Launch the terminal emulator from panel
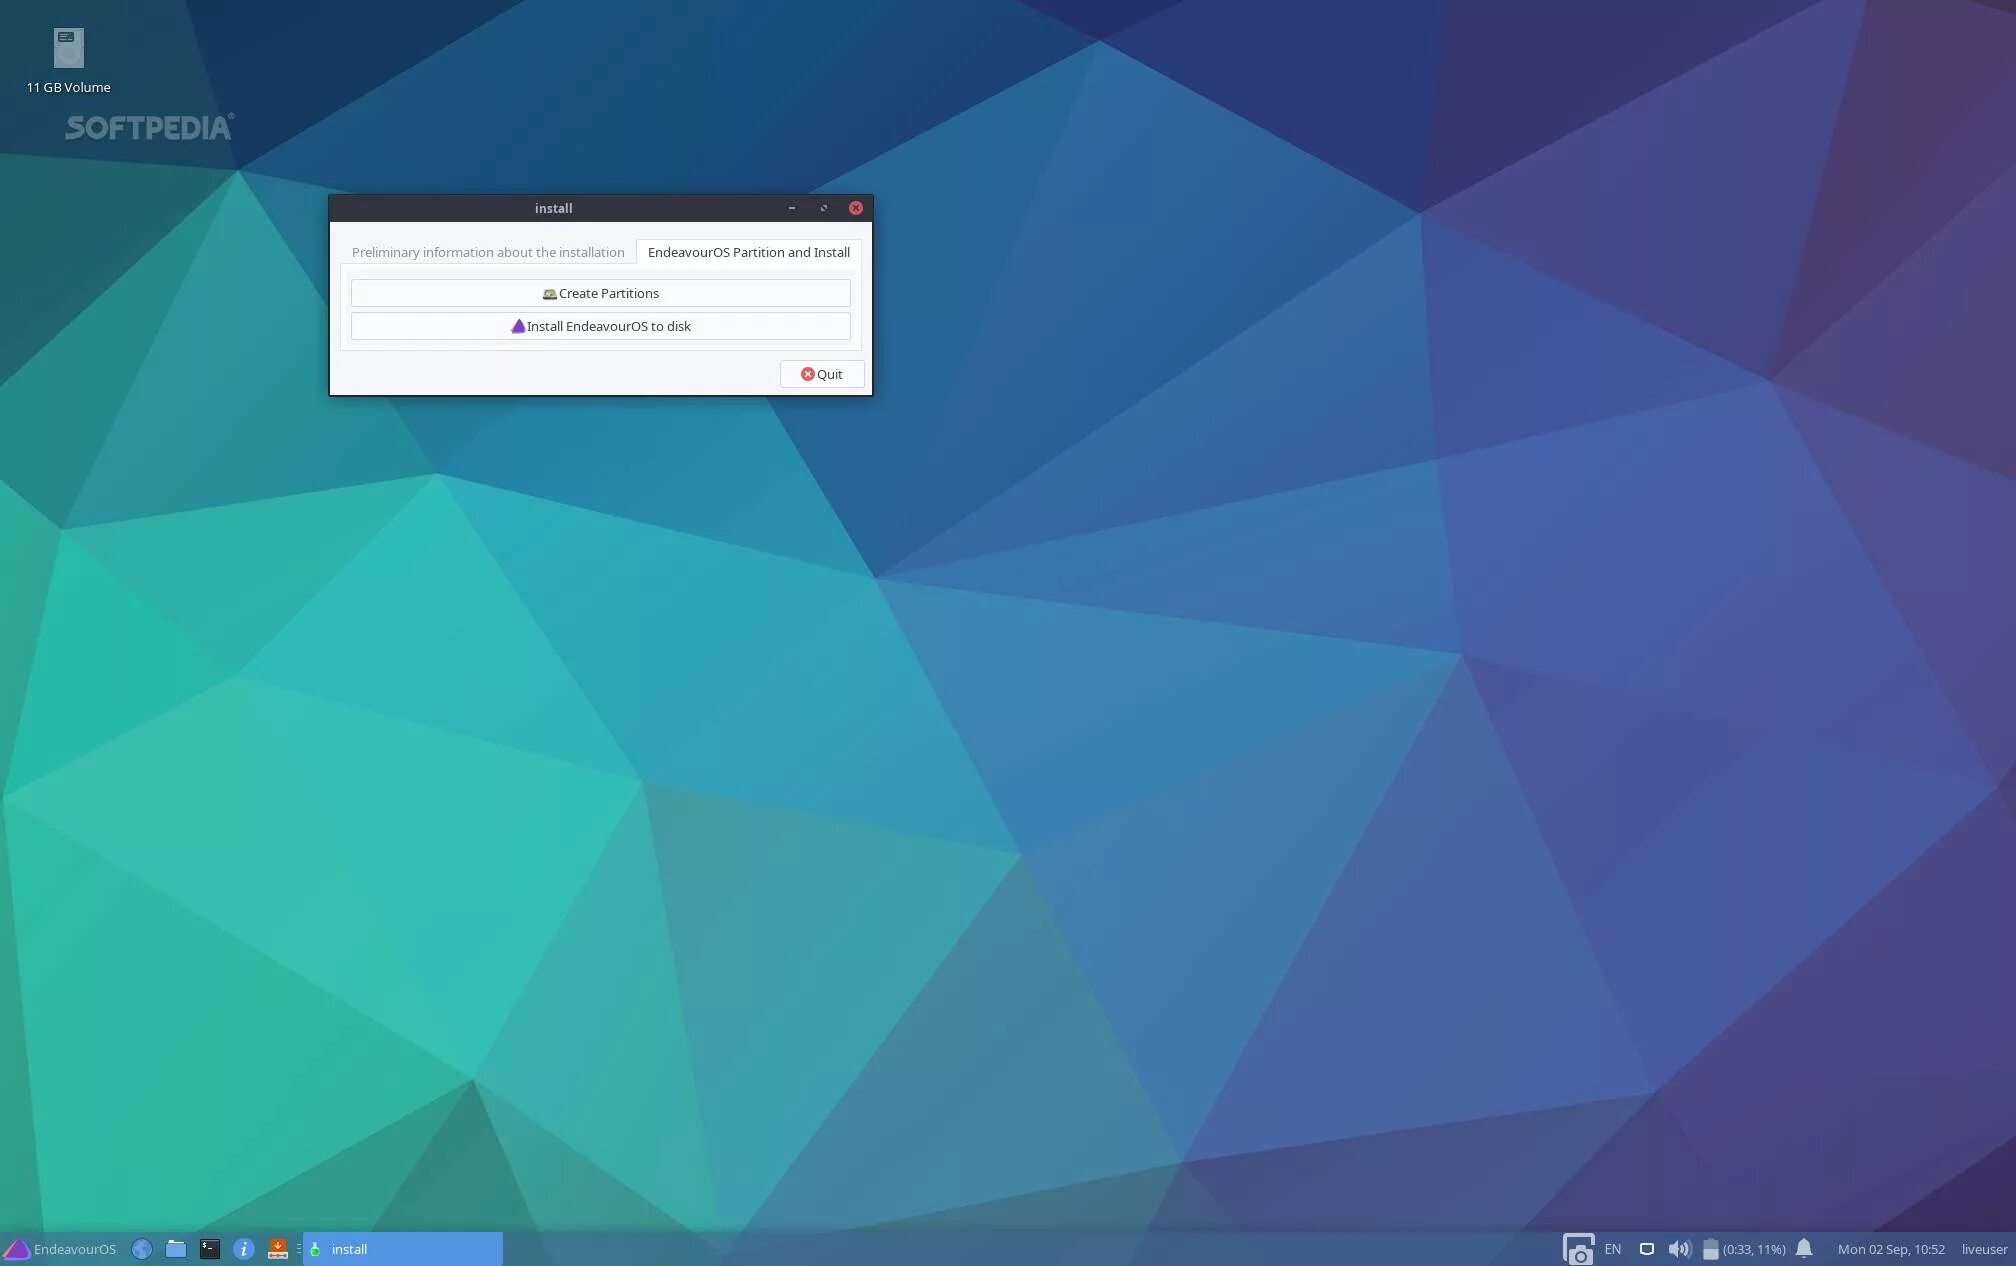 (210, 1249)
